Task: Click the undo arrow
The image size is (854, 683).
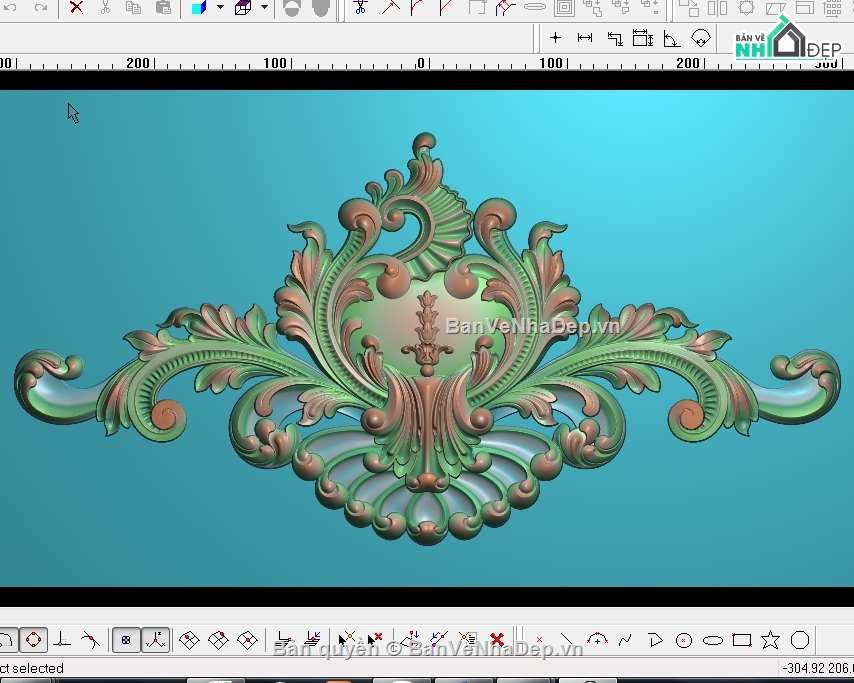Action: [11, 8]
